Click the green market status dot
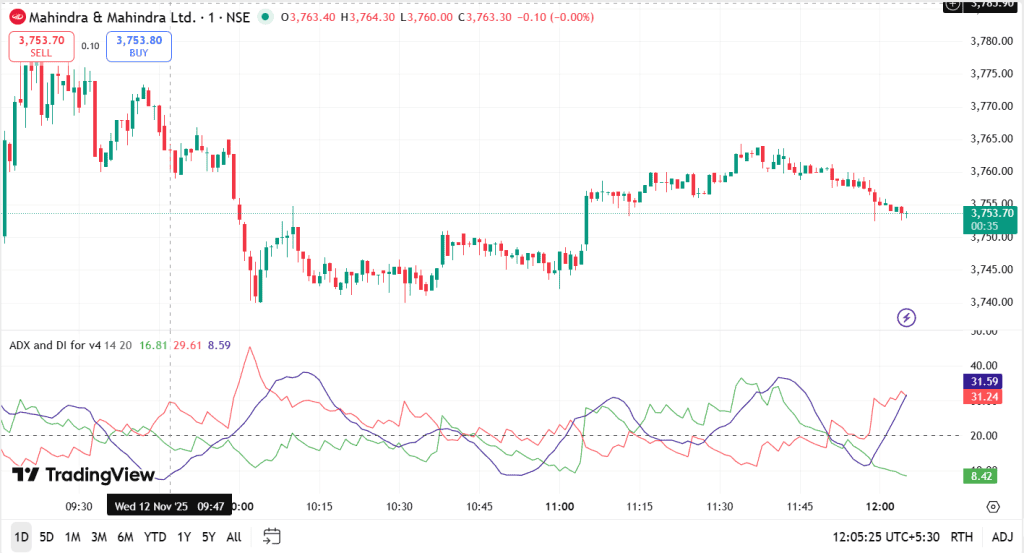Image resolution: width=1024 pixels, height=553 pixels. [x=264, y=17]
